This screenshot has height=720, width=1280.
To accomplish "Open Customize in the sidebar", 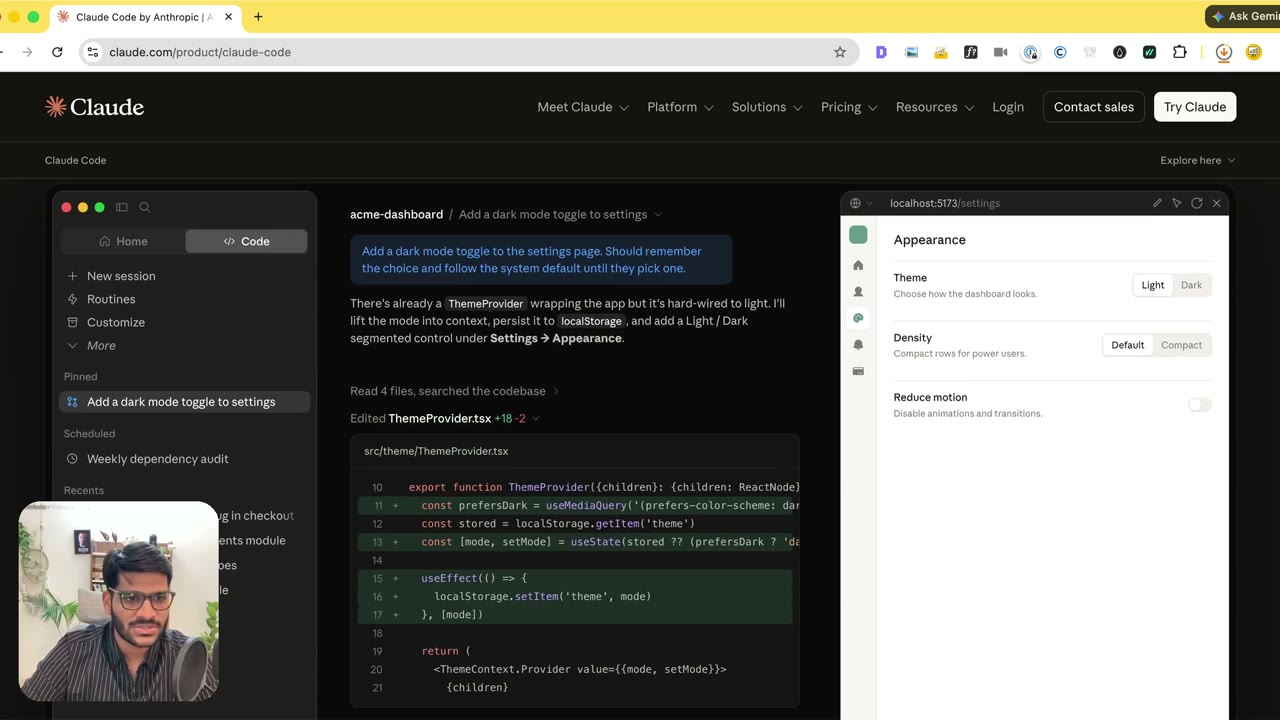I will pos(116,322).
